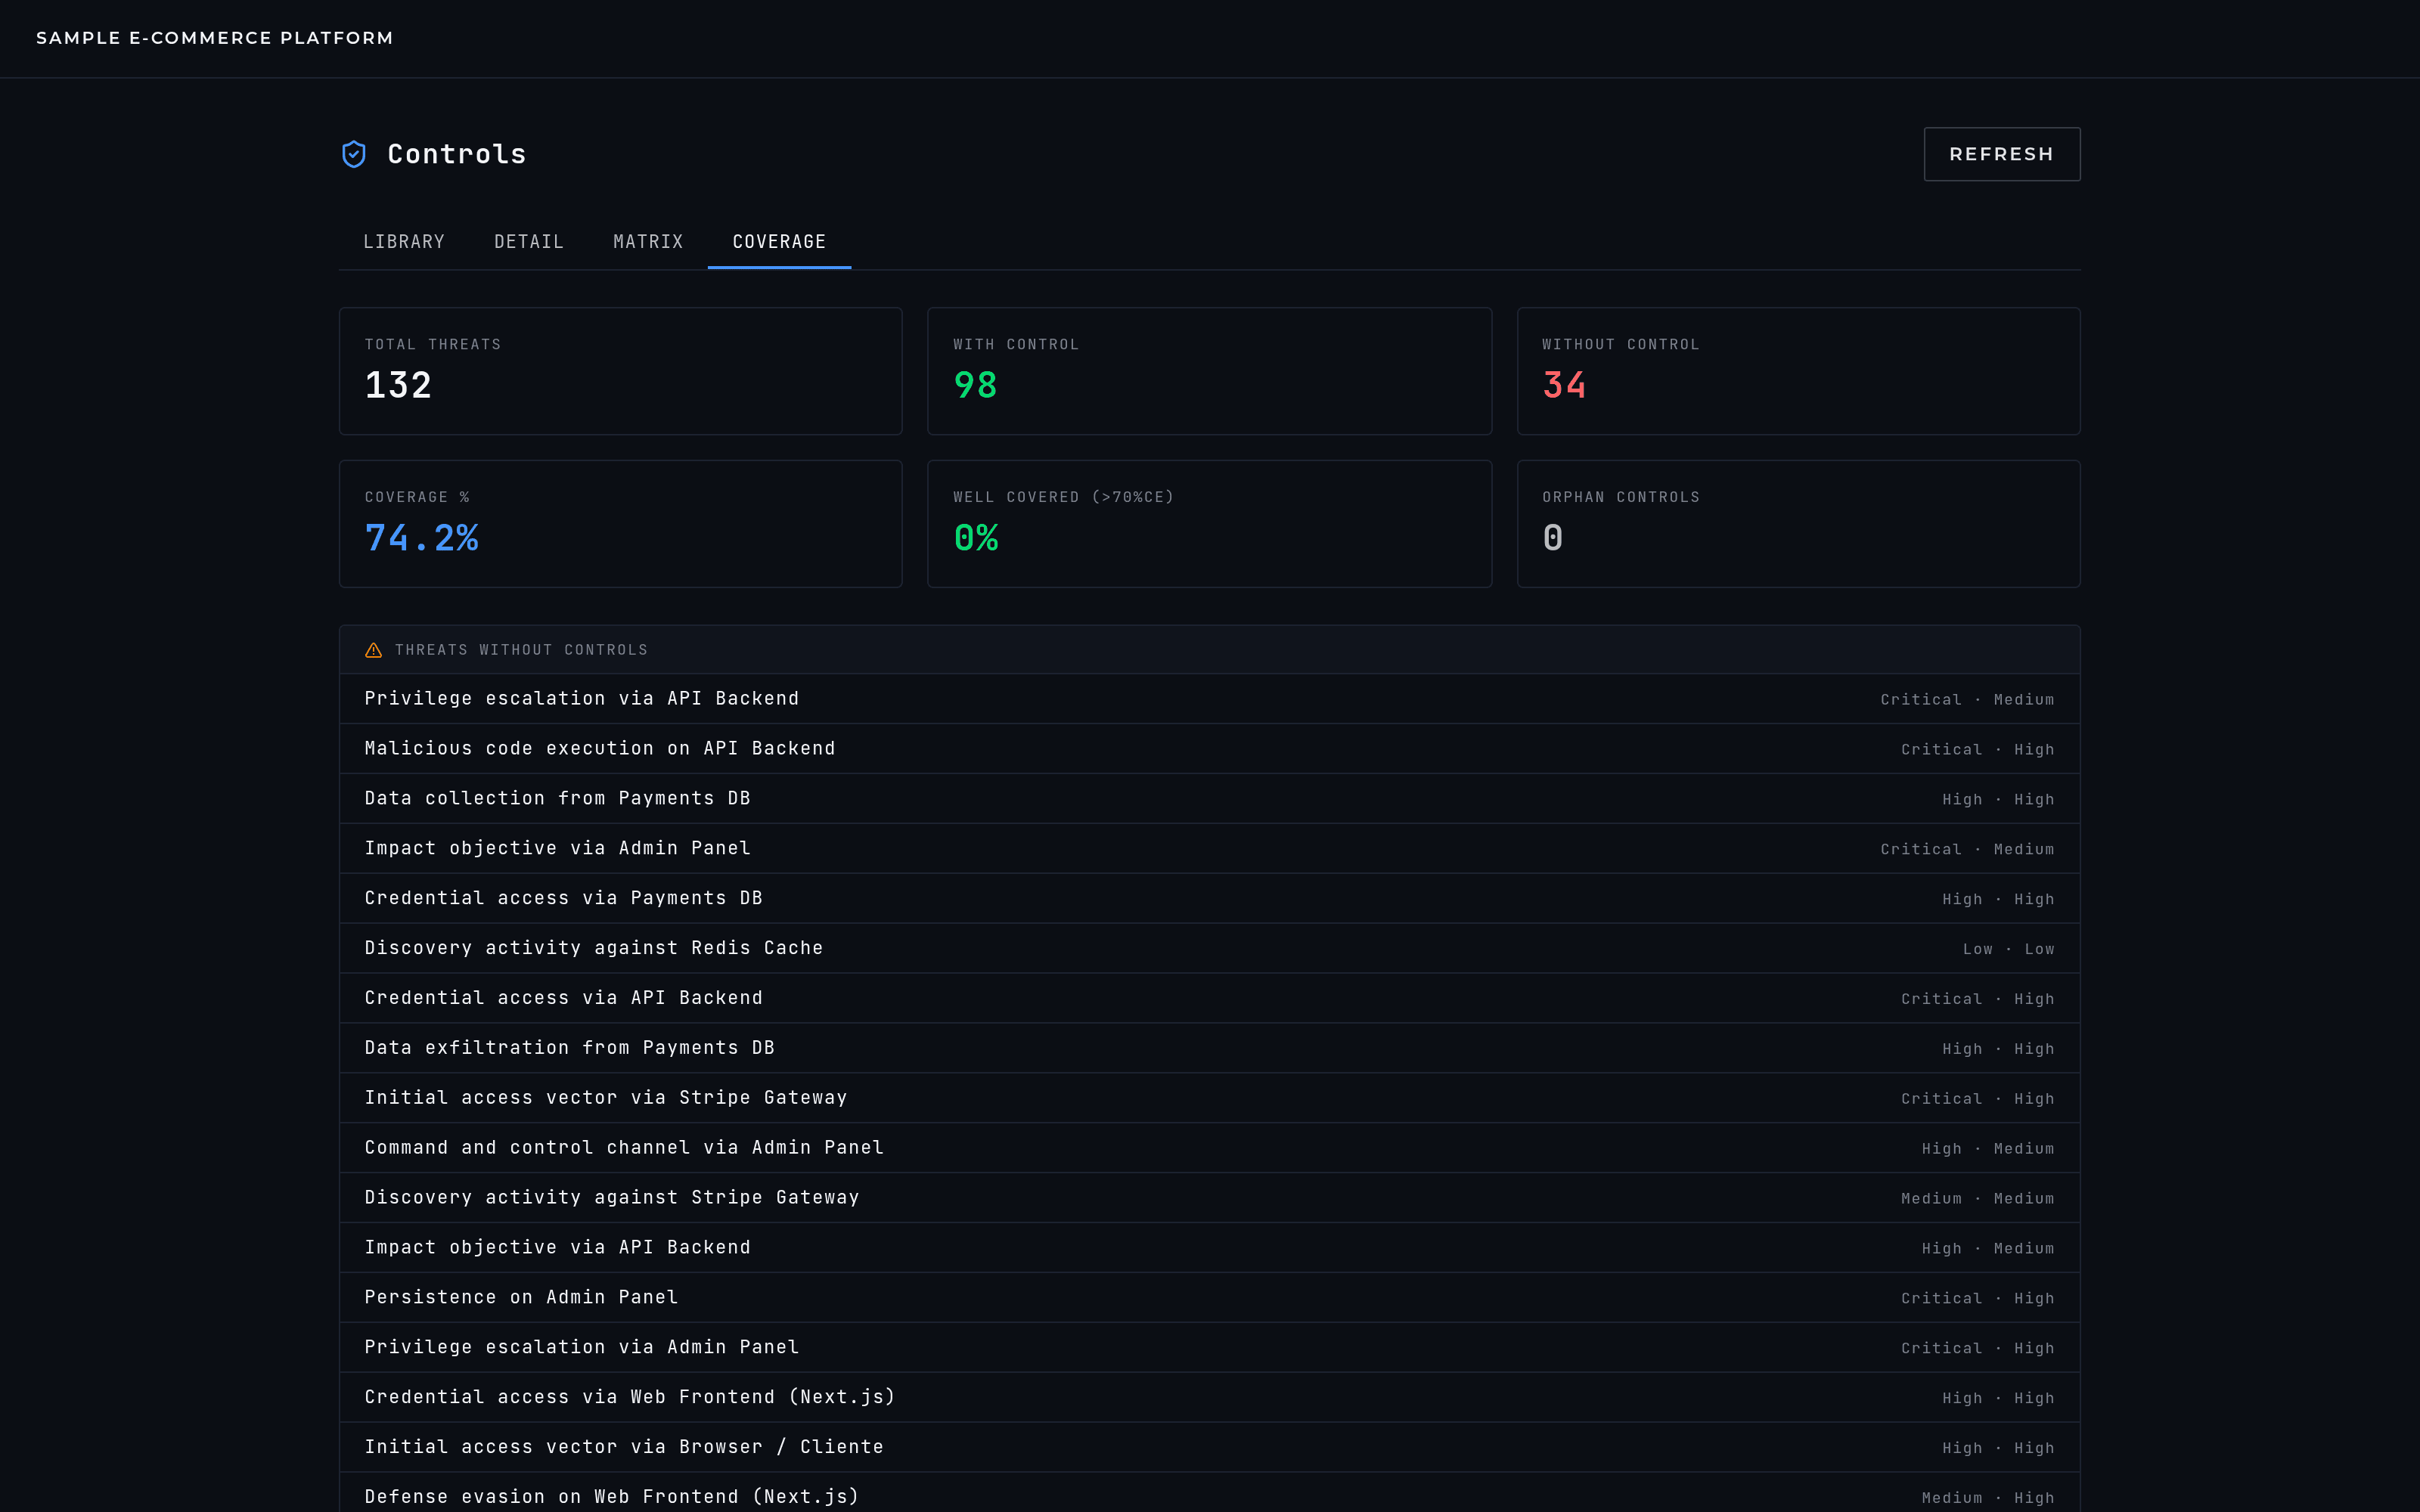2420x1512 pixels.
Task: Click the Well Covered 0% value
Action: (976, 538)
